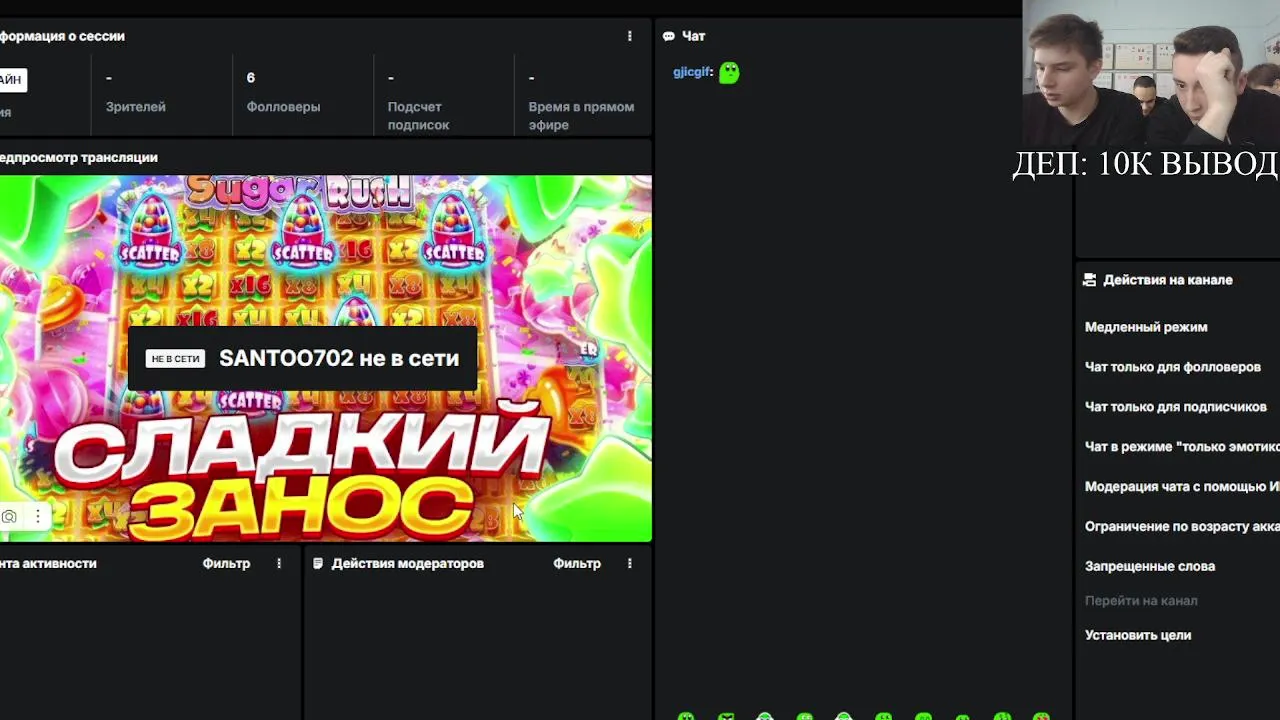
Task: Toggle Чат только для фолловеров
Action: pos(1173,367)
